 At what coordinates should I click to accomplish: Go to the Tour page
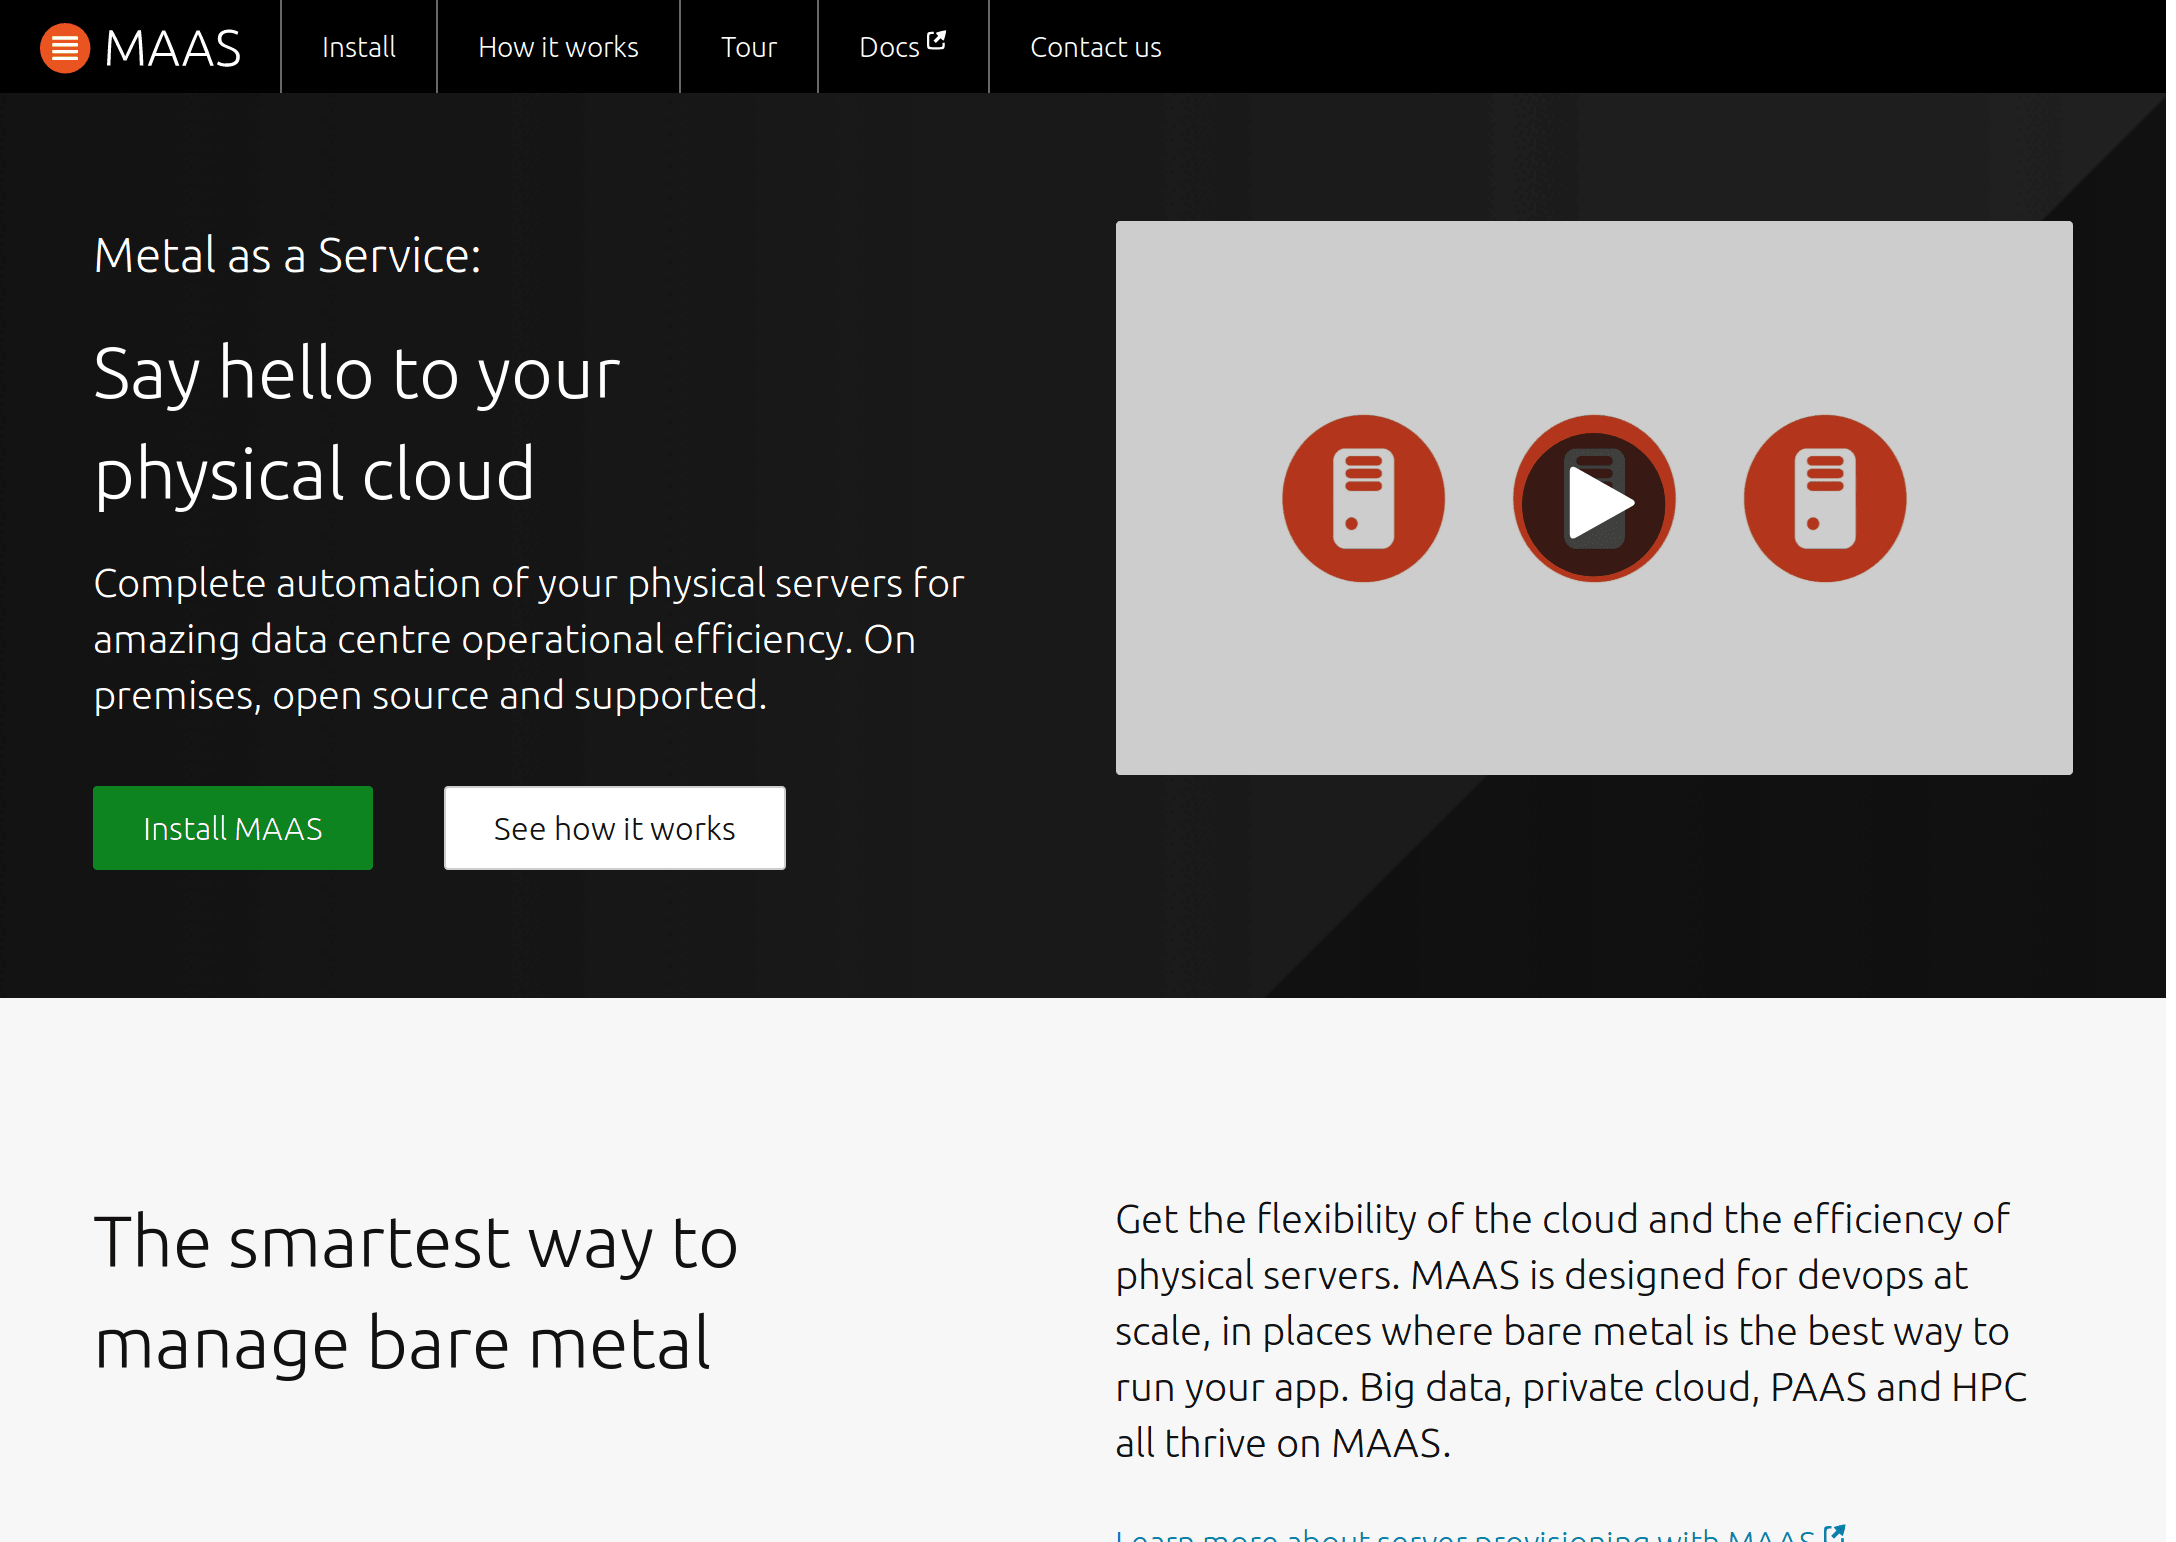(748, 47)
